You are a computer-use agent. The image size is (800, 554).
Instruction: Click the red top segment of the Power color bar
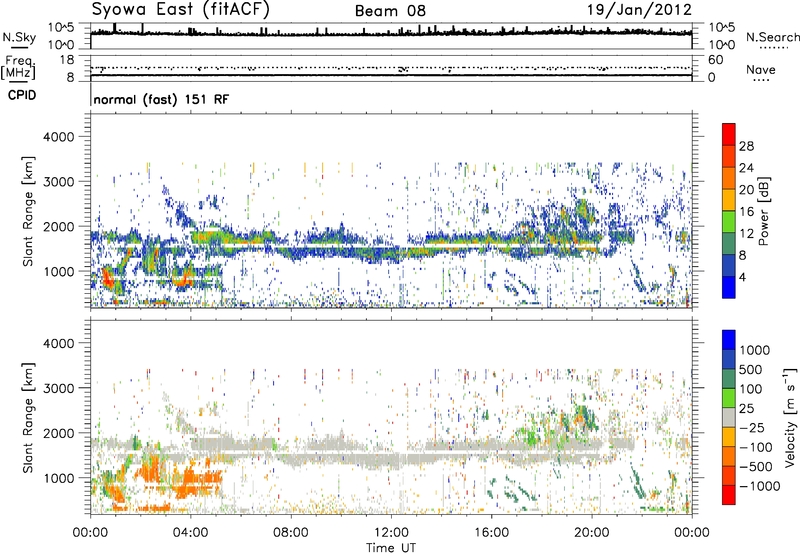tap(729, 134)
